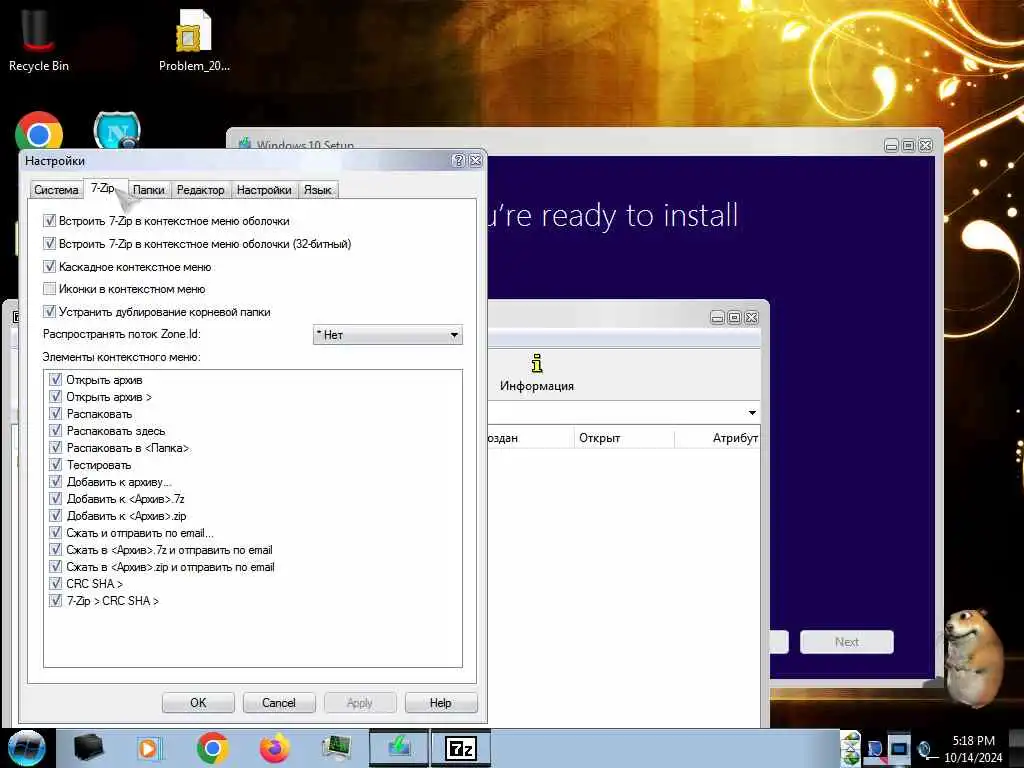This screenshot has width=1024, height=768.
Task: Toggle Устранить дублирование корневой папки
Action: point(49,312)
